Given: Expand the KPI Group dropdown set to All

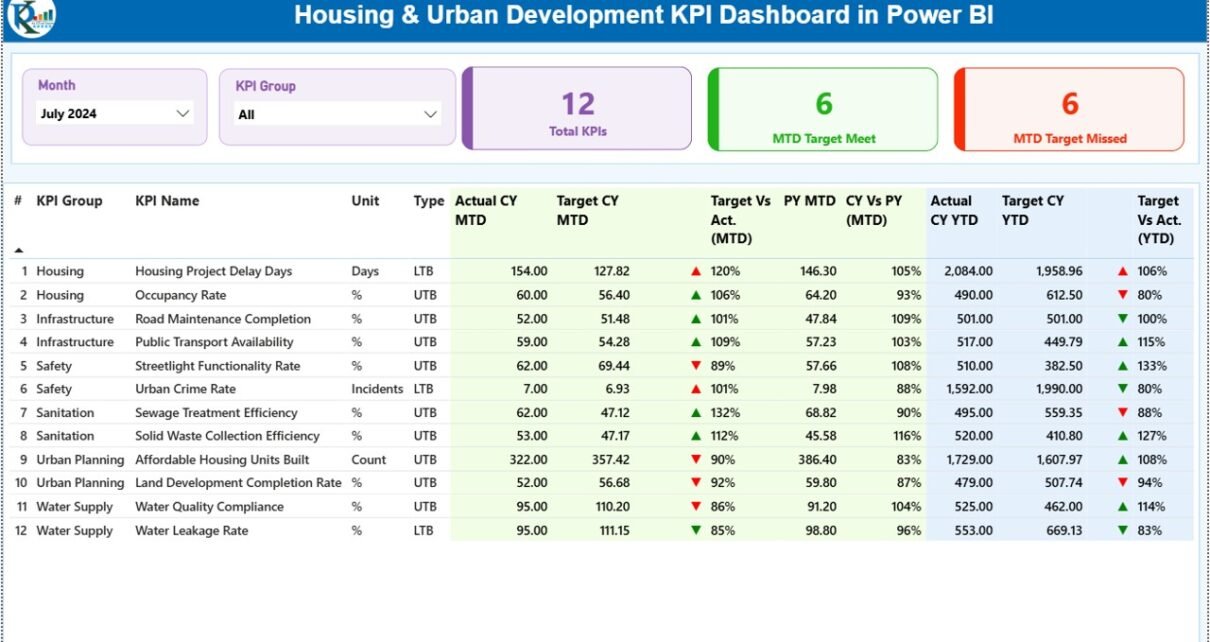Looking at the screenshot, I should tap(337, 115).
